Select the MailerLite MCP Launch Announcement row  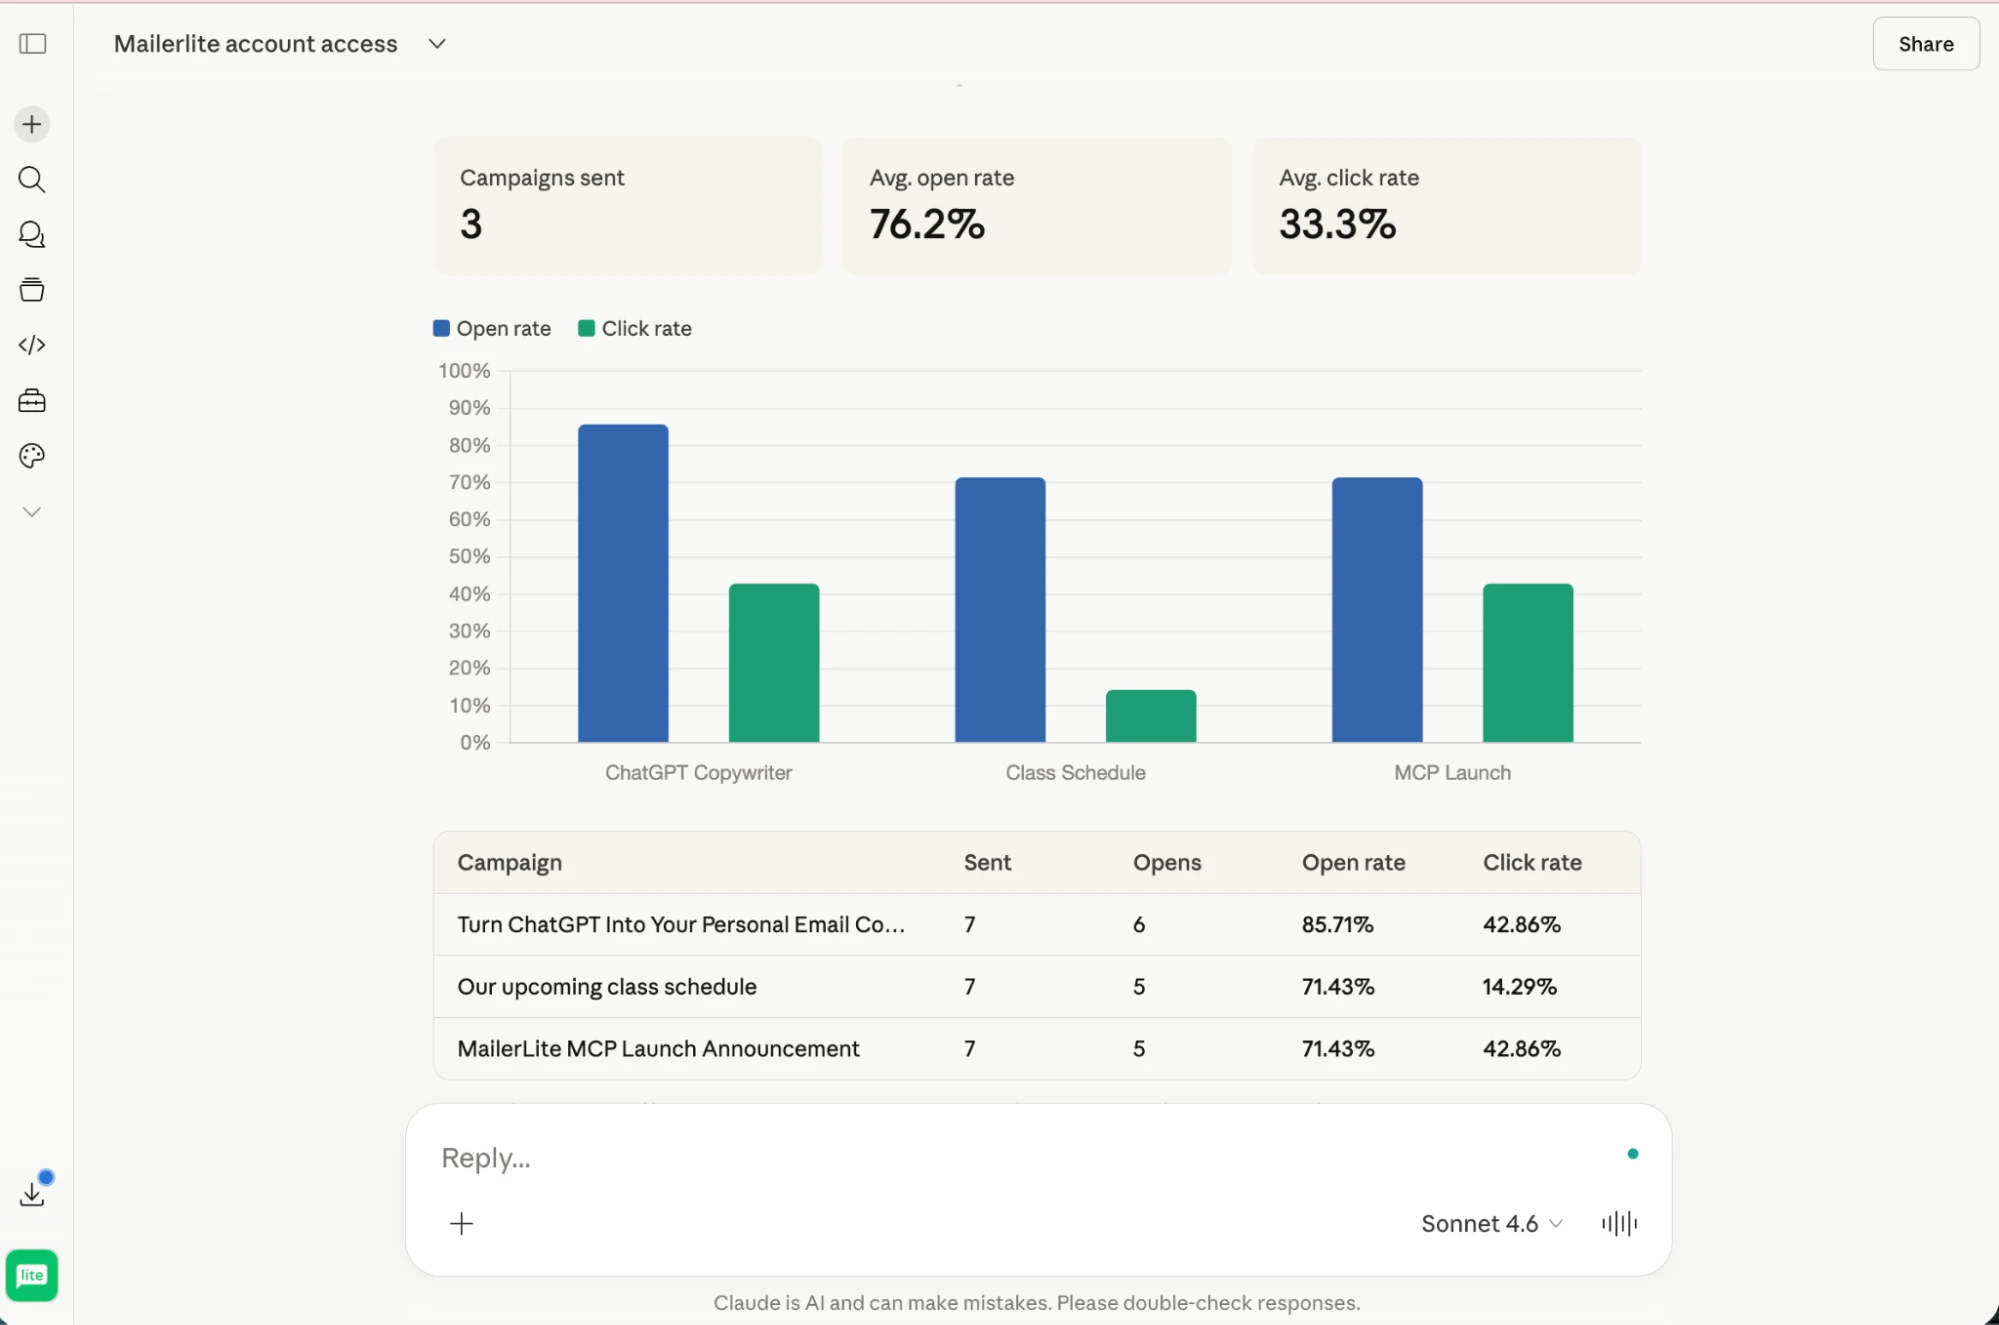(x=1037, y=1049)
